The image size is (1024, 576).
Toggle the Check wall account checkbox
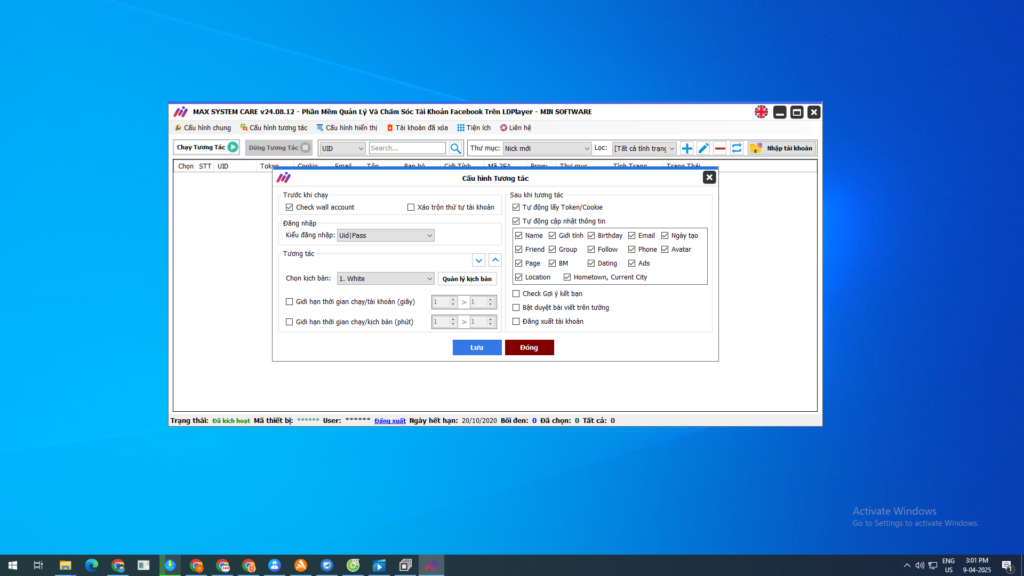(x=288, y=207)
